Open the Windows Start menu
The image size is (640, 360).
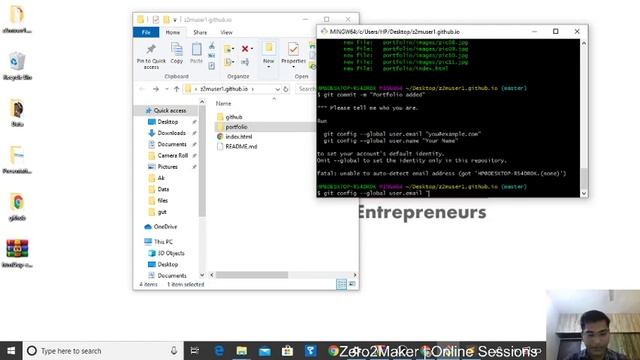11,351
